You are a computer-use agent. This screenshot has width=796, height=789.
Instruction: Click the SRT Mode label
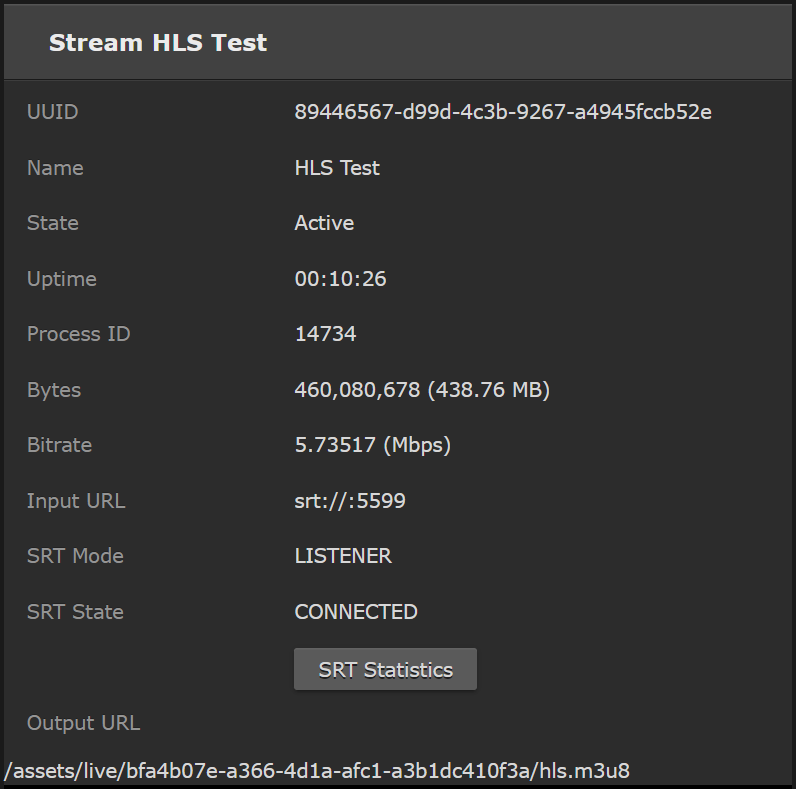pos(75,556)
